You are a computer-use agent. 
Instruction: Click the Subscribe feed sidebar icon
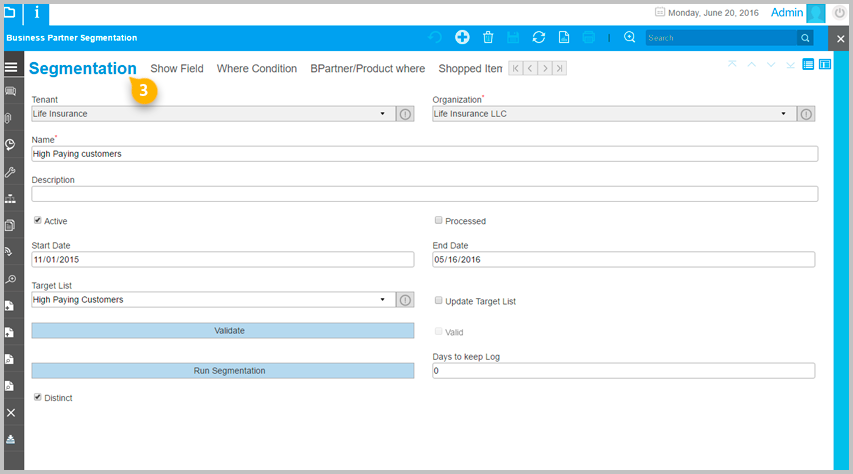(x=9, y=251)
